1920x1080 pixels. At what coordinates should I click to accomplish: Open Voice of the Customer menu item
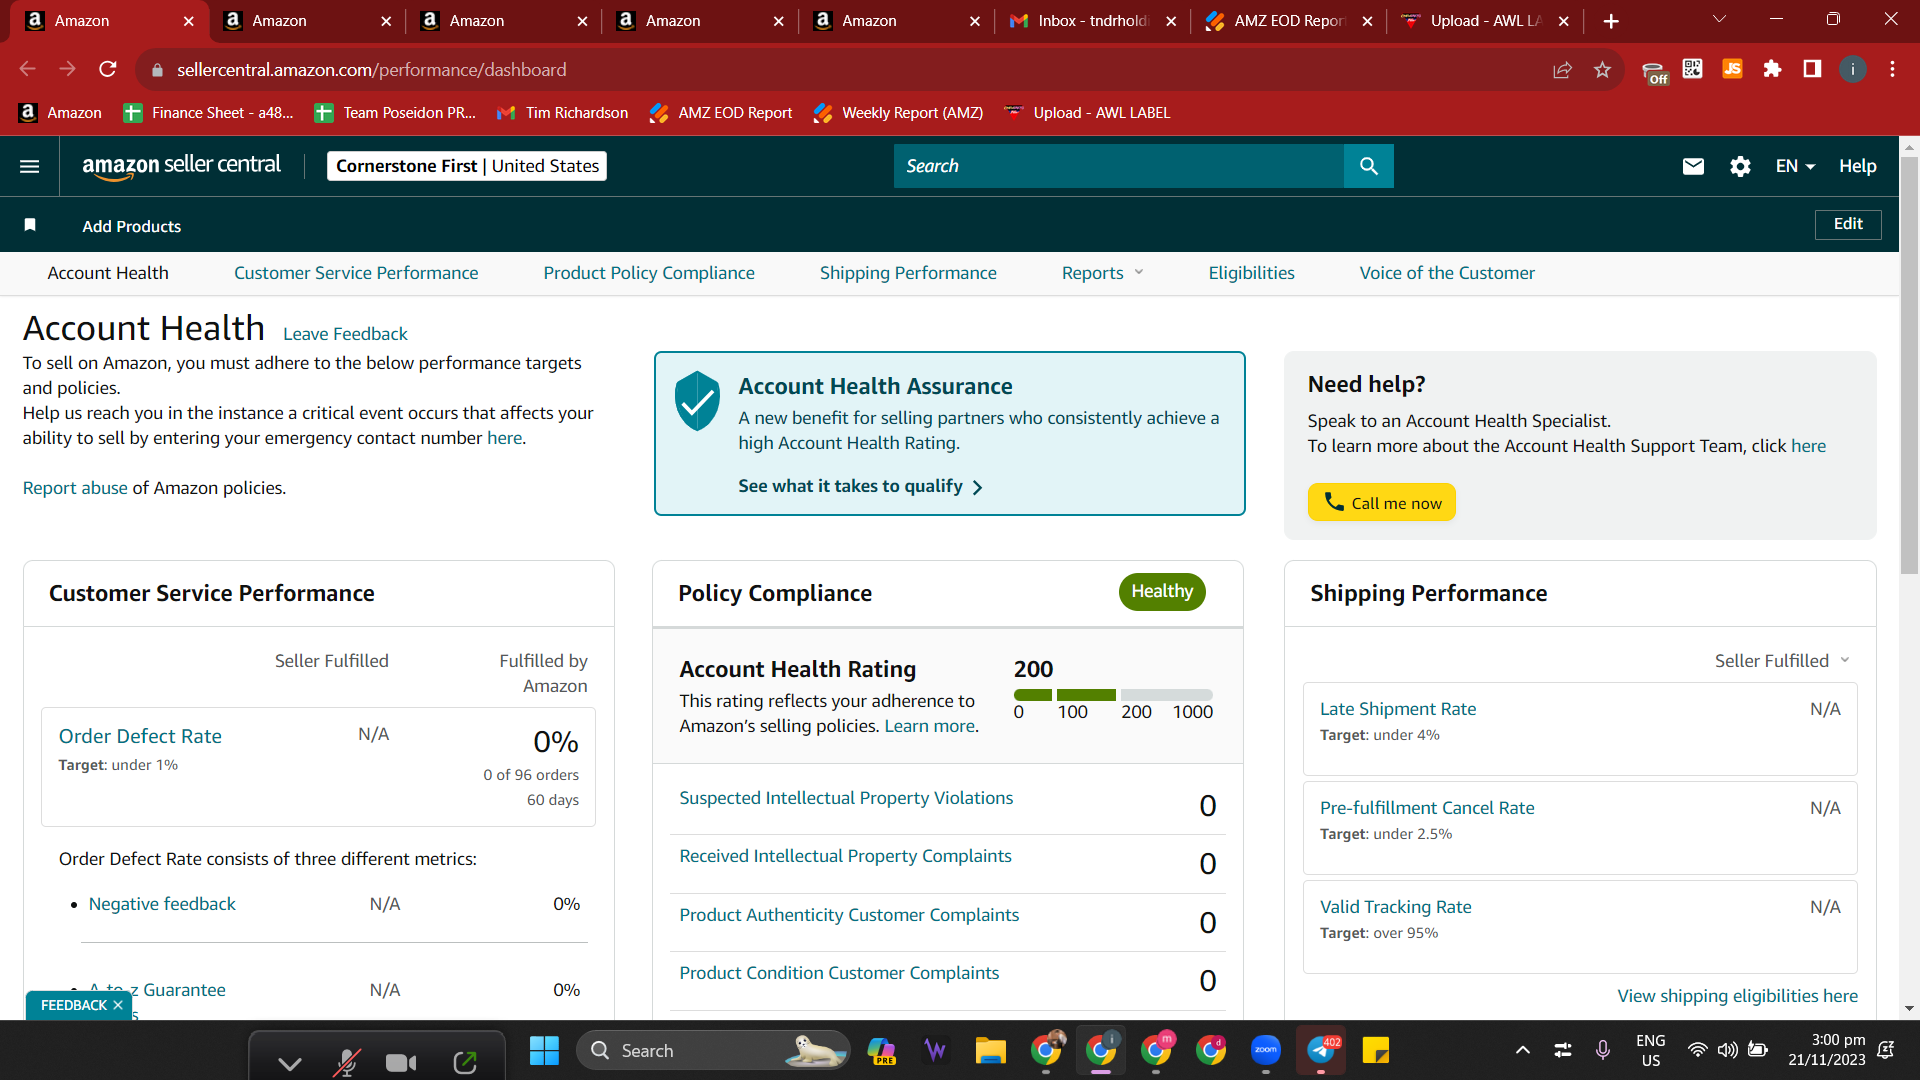pos(1447,273)
